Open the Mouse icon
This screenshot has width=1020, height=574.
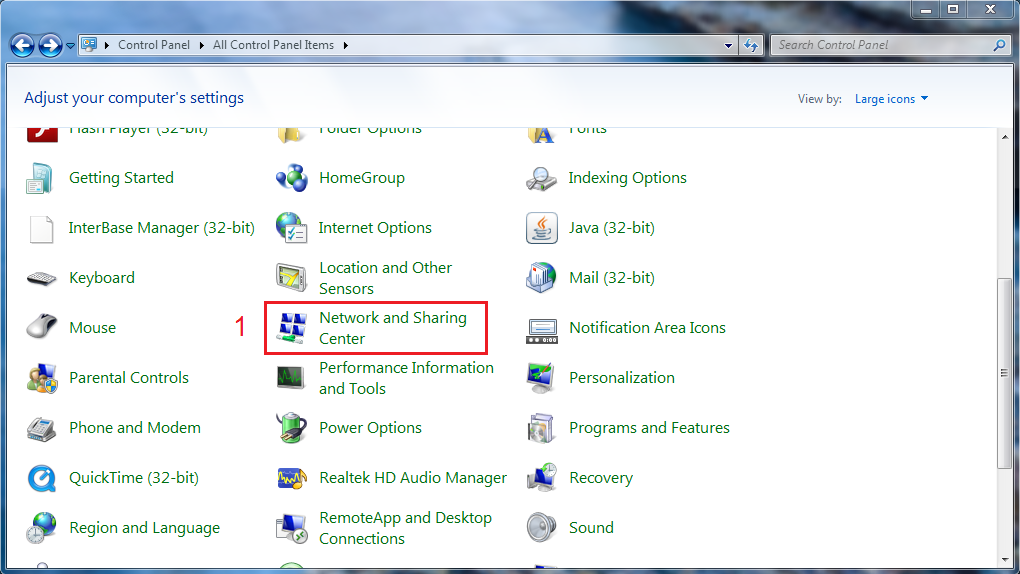click(x=41, y=328)
